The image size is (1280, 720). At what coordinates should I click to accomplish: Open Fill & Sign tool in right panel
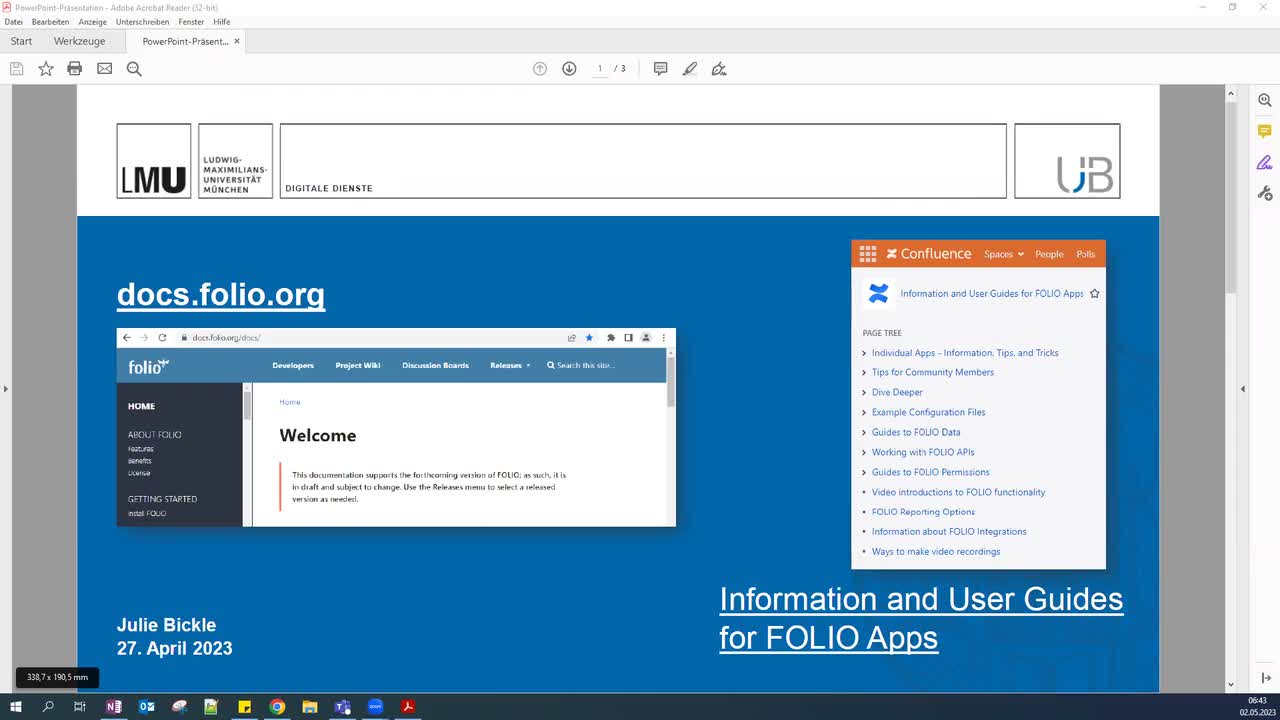click(1265, 162)
